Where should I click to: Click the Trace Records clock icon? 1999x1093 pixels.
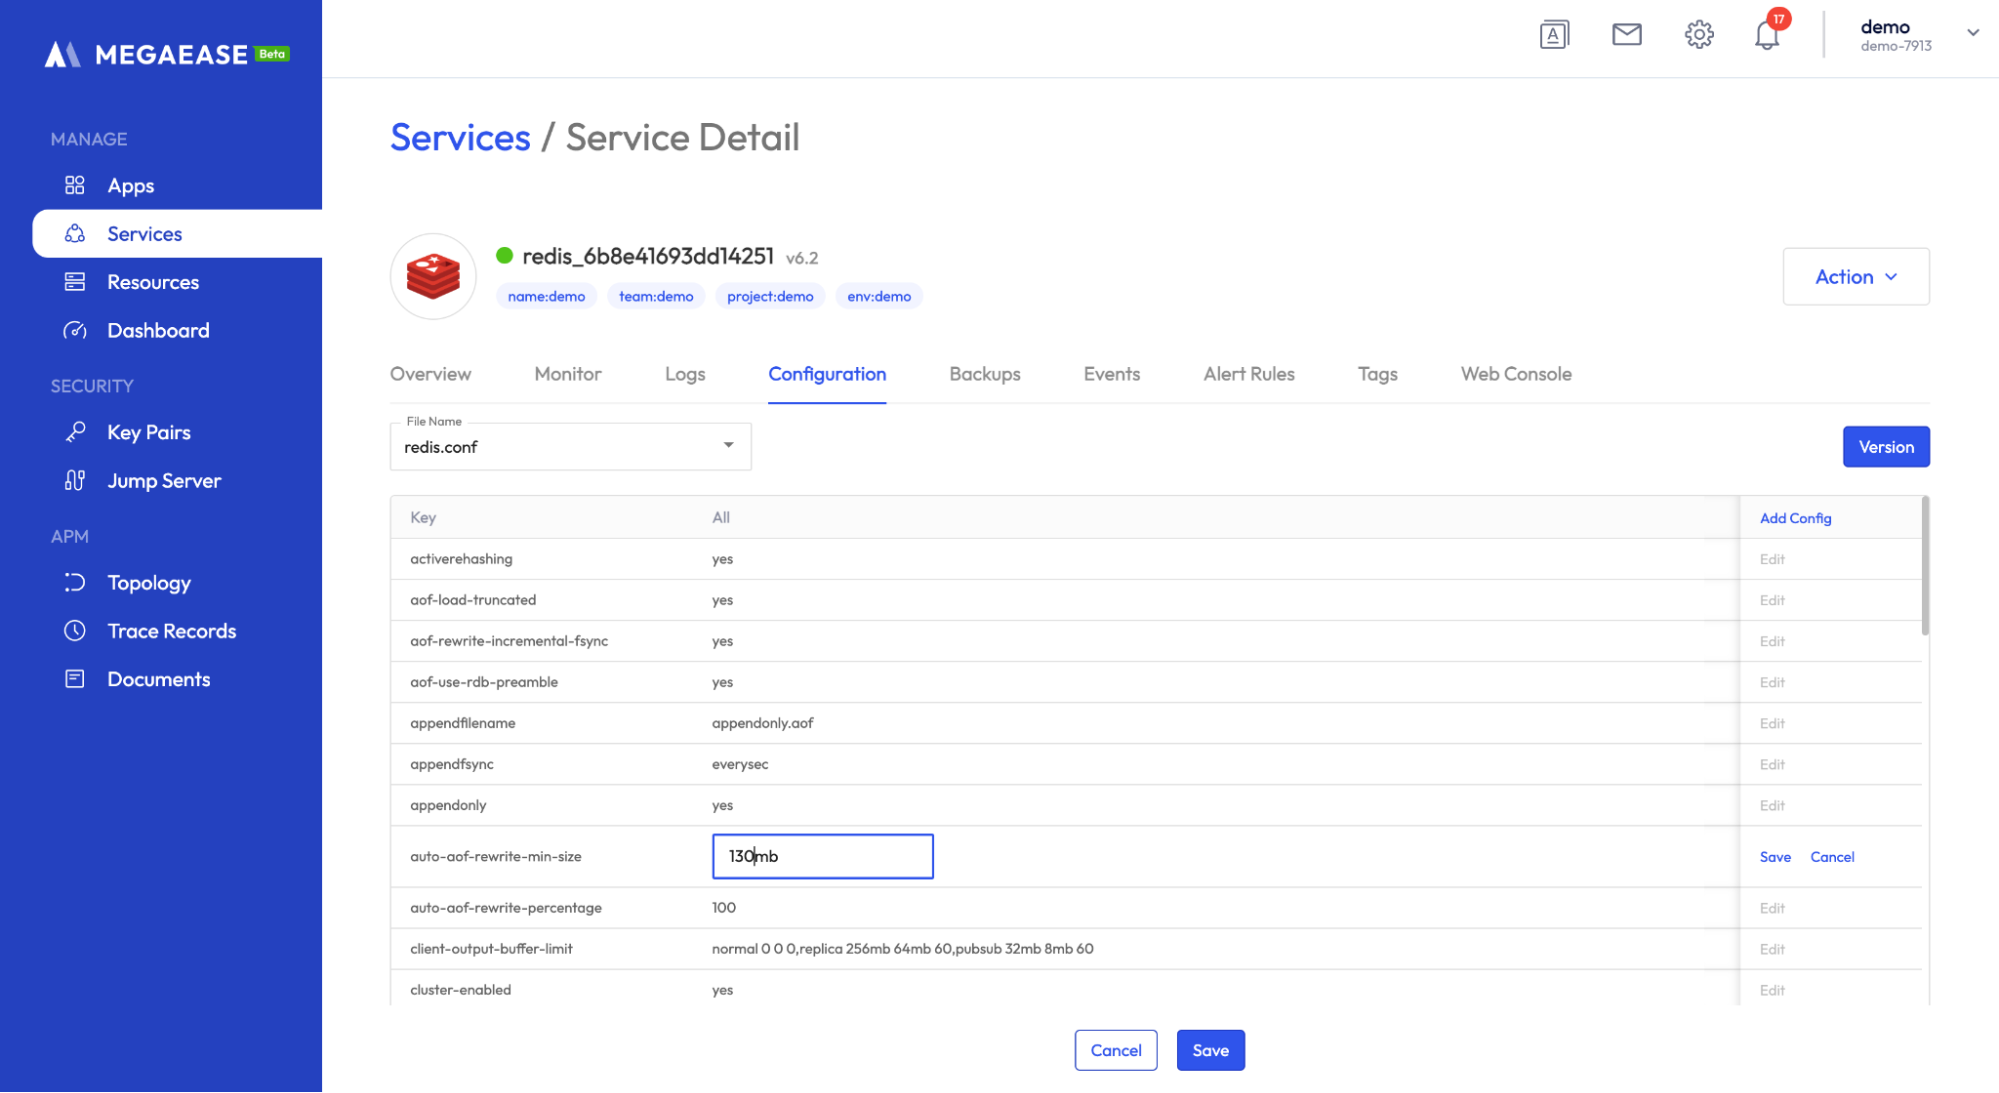(x=75, y=630)
